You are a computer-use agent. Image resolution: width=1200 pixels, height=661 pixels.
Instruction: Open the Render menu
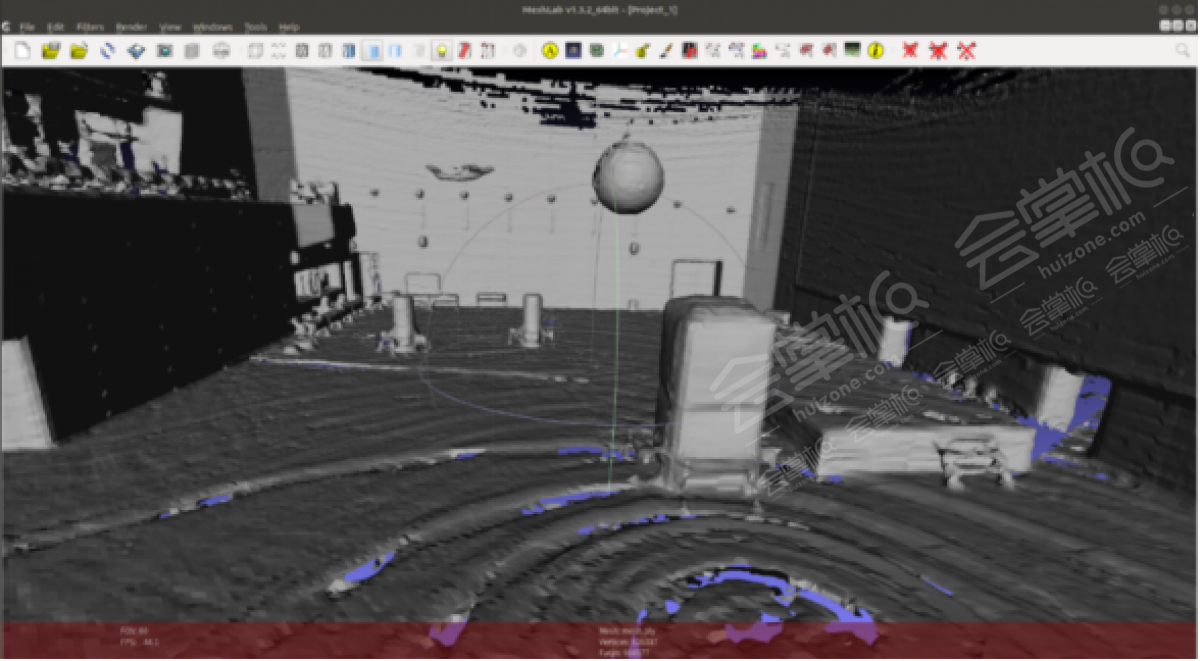[x=131, y=27]
